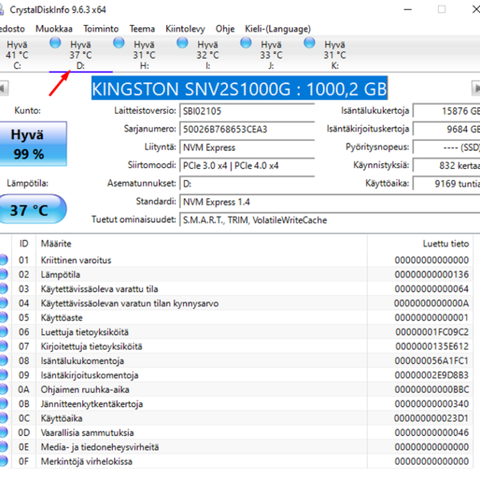Image resolution: width=480 pixels, height=480 pixels.
Task: Minimize the CrystalDiskInfo window
Action: [408, 9]
